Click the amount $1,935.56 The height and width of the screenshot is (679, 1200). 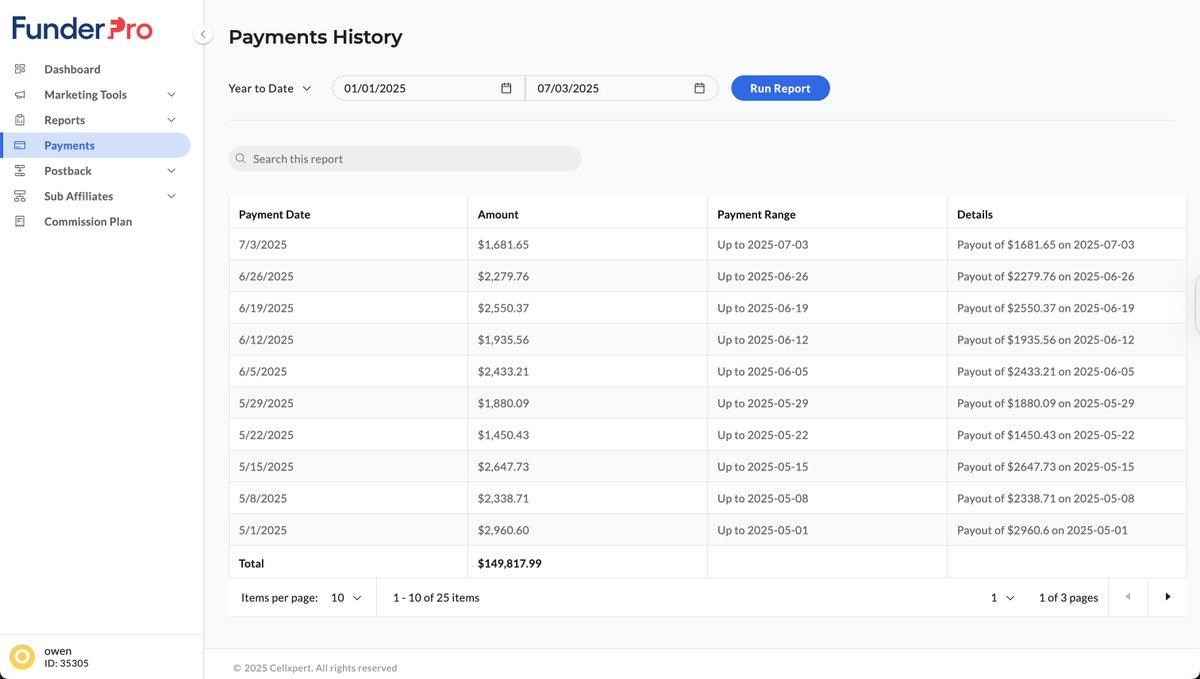[503, 340]
